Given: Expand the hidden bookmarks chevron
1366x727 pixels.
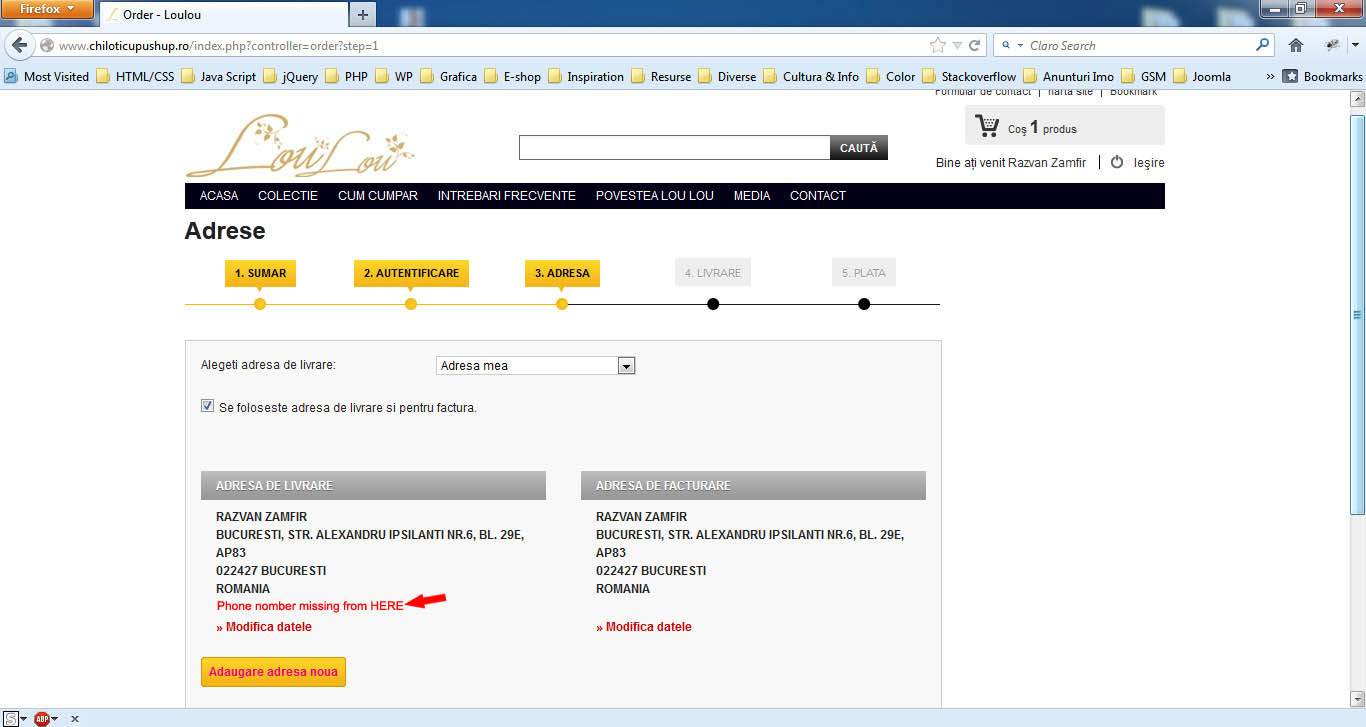Looking at the screenshot, I should [1270, 76].
